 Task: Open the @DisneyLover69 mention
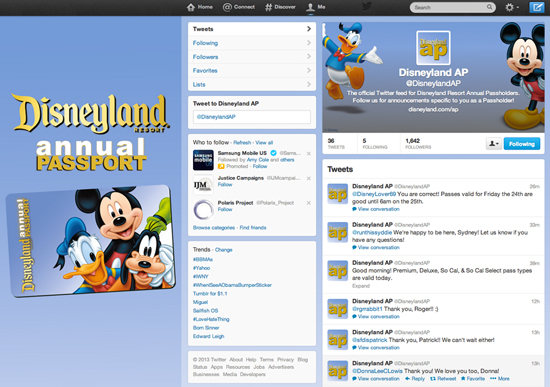[374, 194]
